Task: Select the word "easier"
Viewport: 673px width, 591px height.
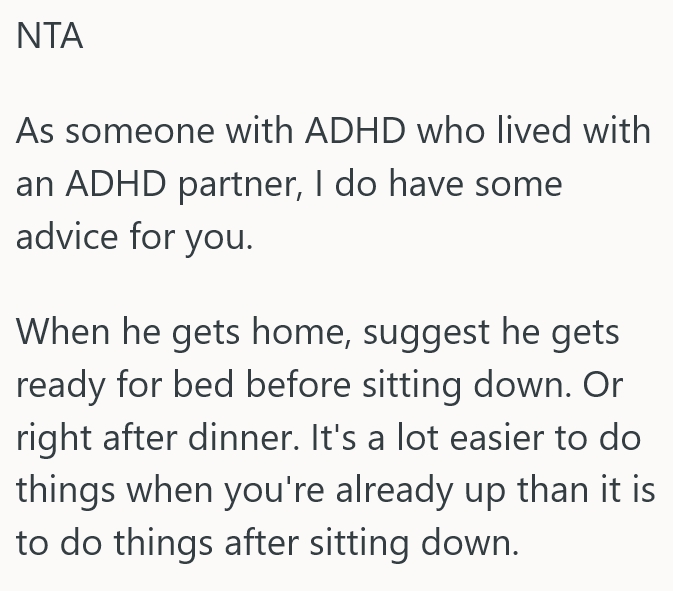Action: (x=502, y=438)
